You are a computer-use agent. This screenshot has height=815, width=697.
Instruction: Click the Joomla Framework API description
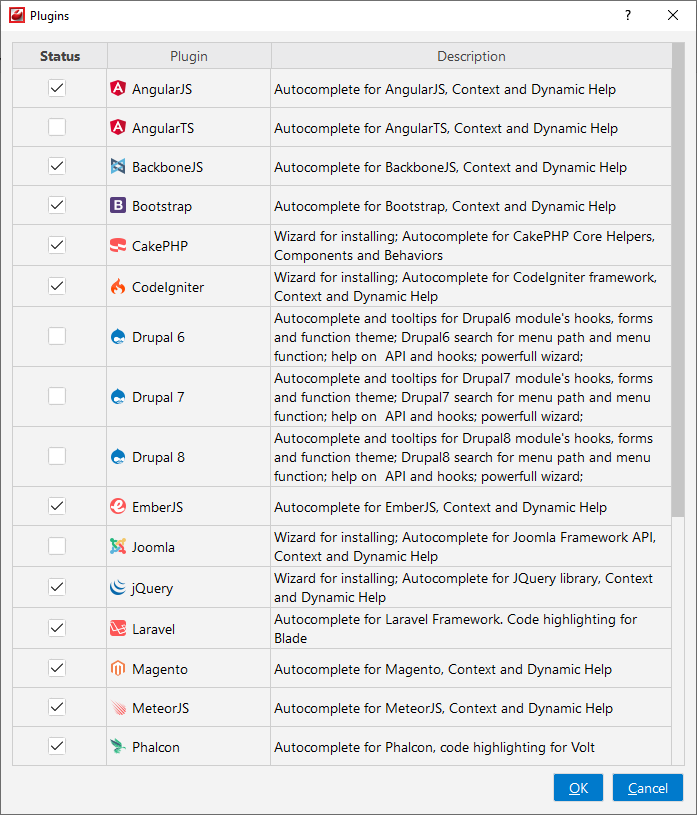[465, 546]
